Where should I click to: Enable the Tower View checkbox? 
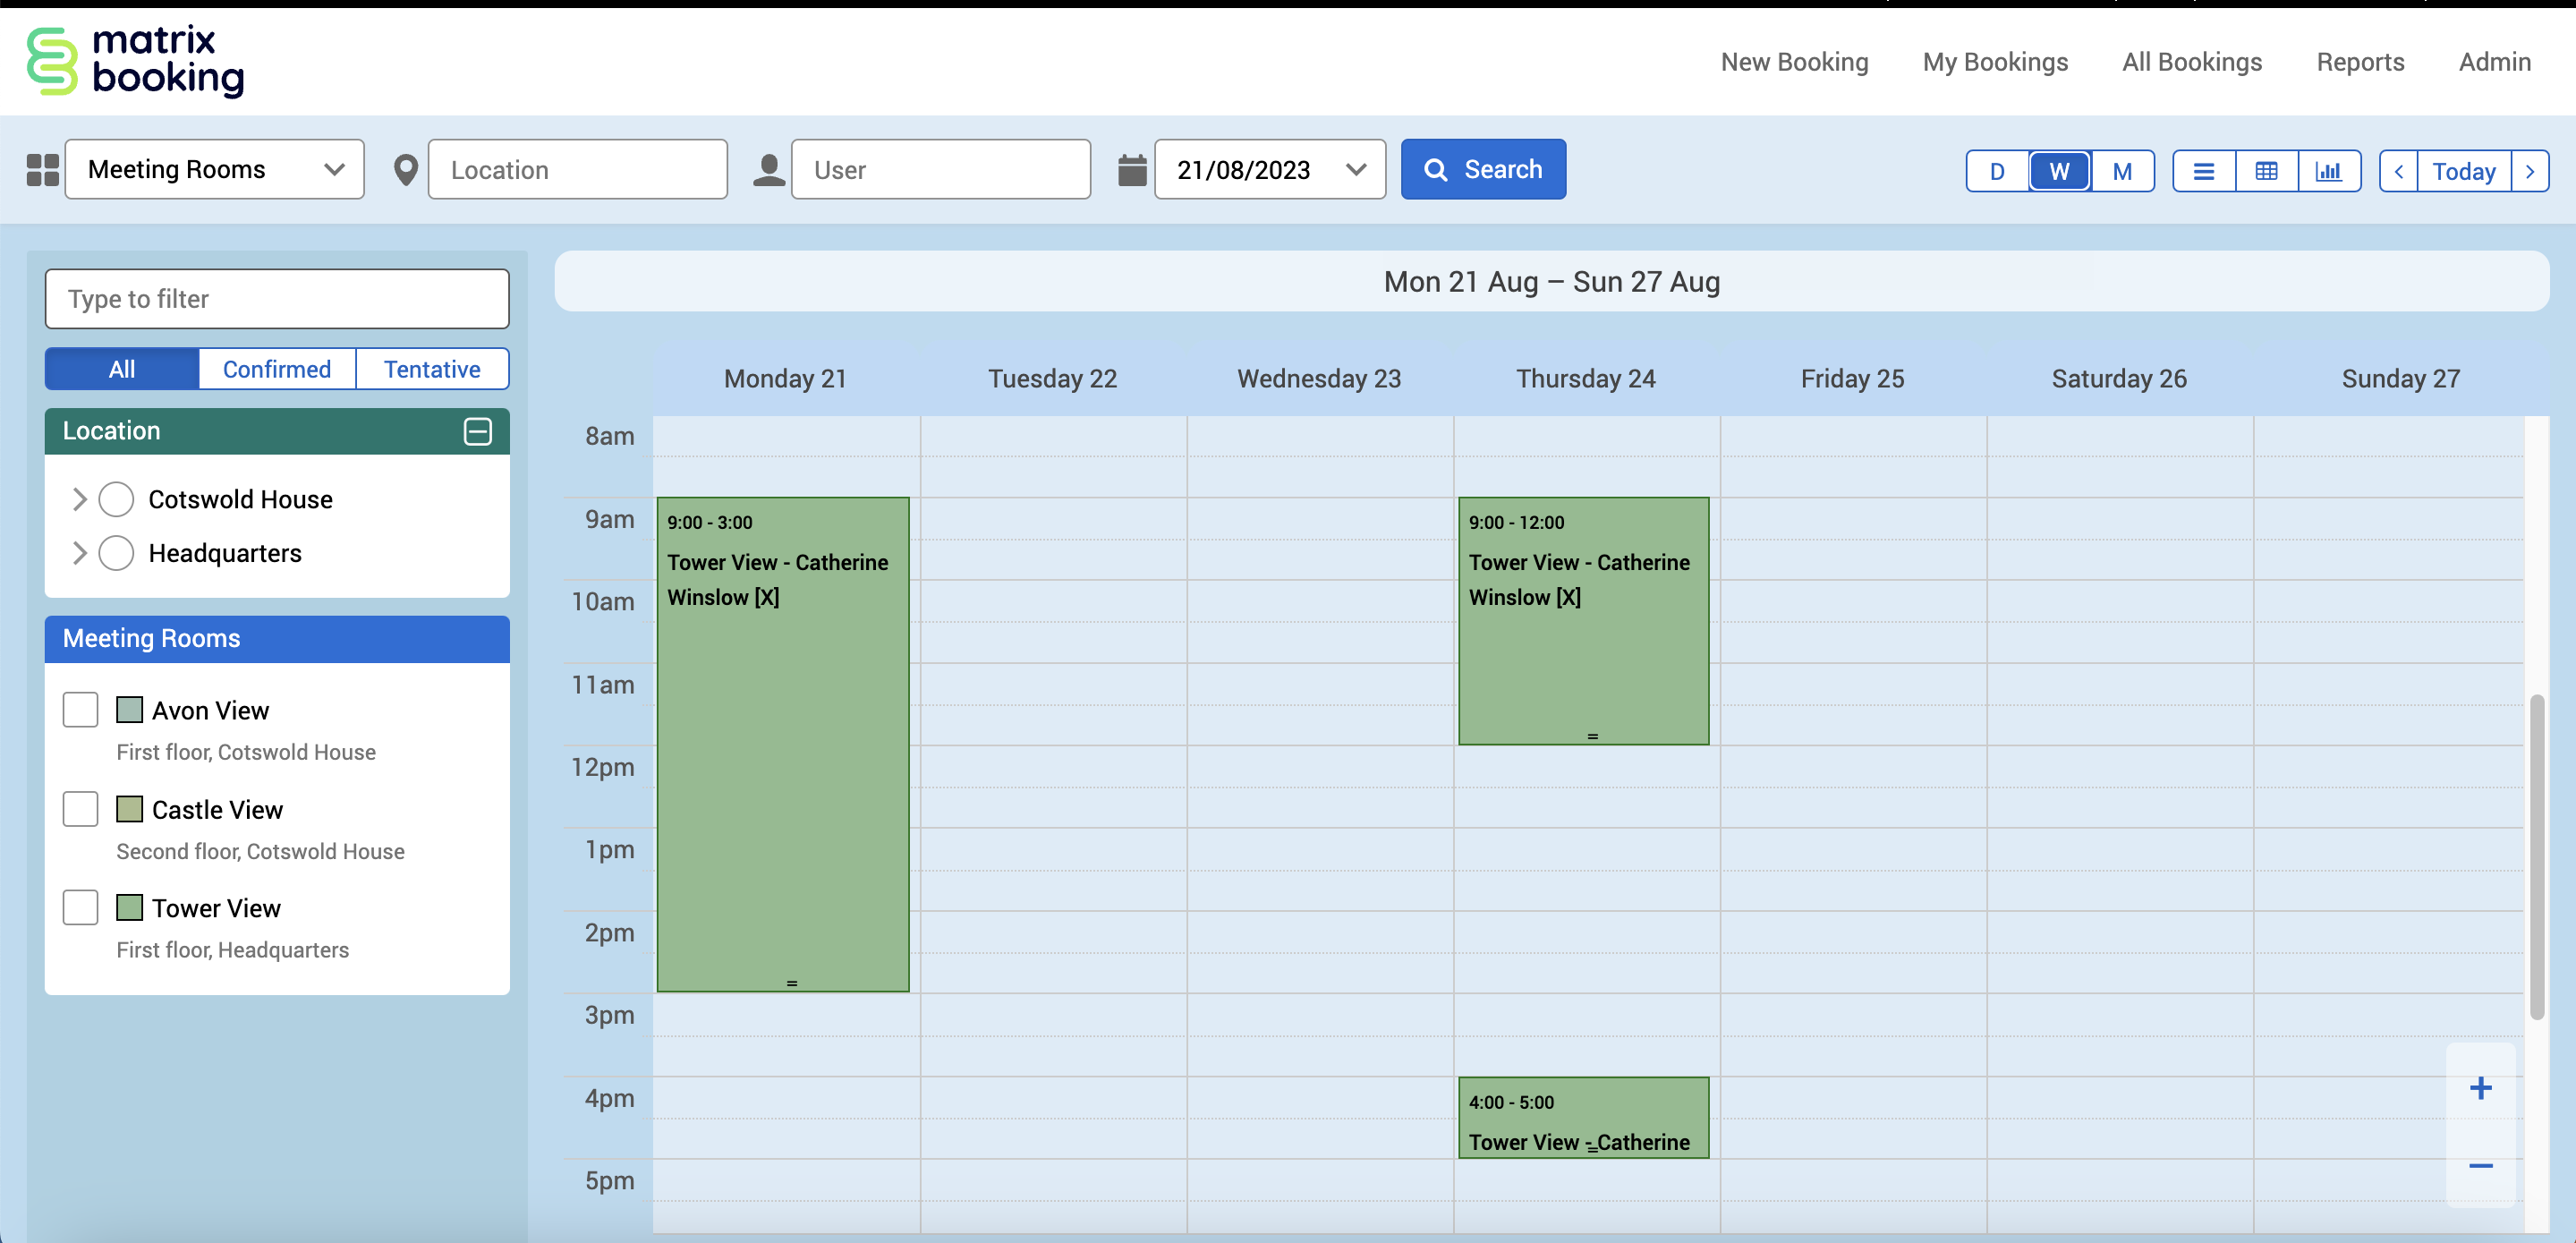80,908
